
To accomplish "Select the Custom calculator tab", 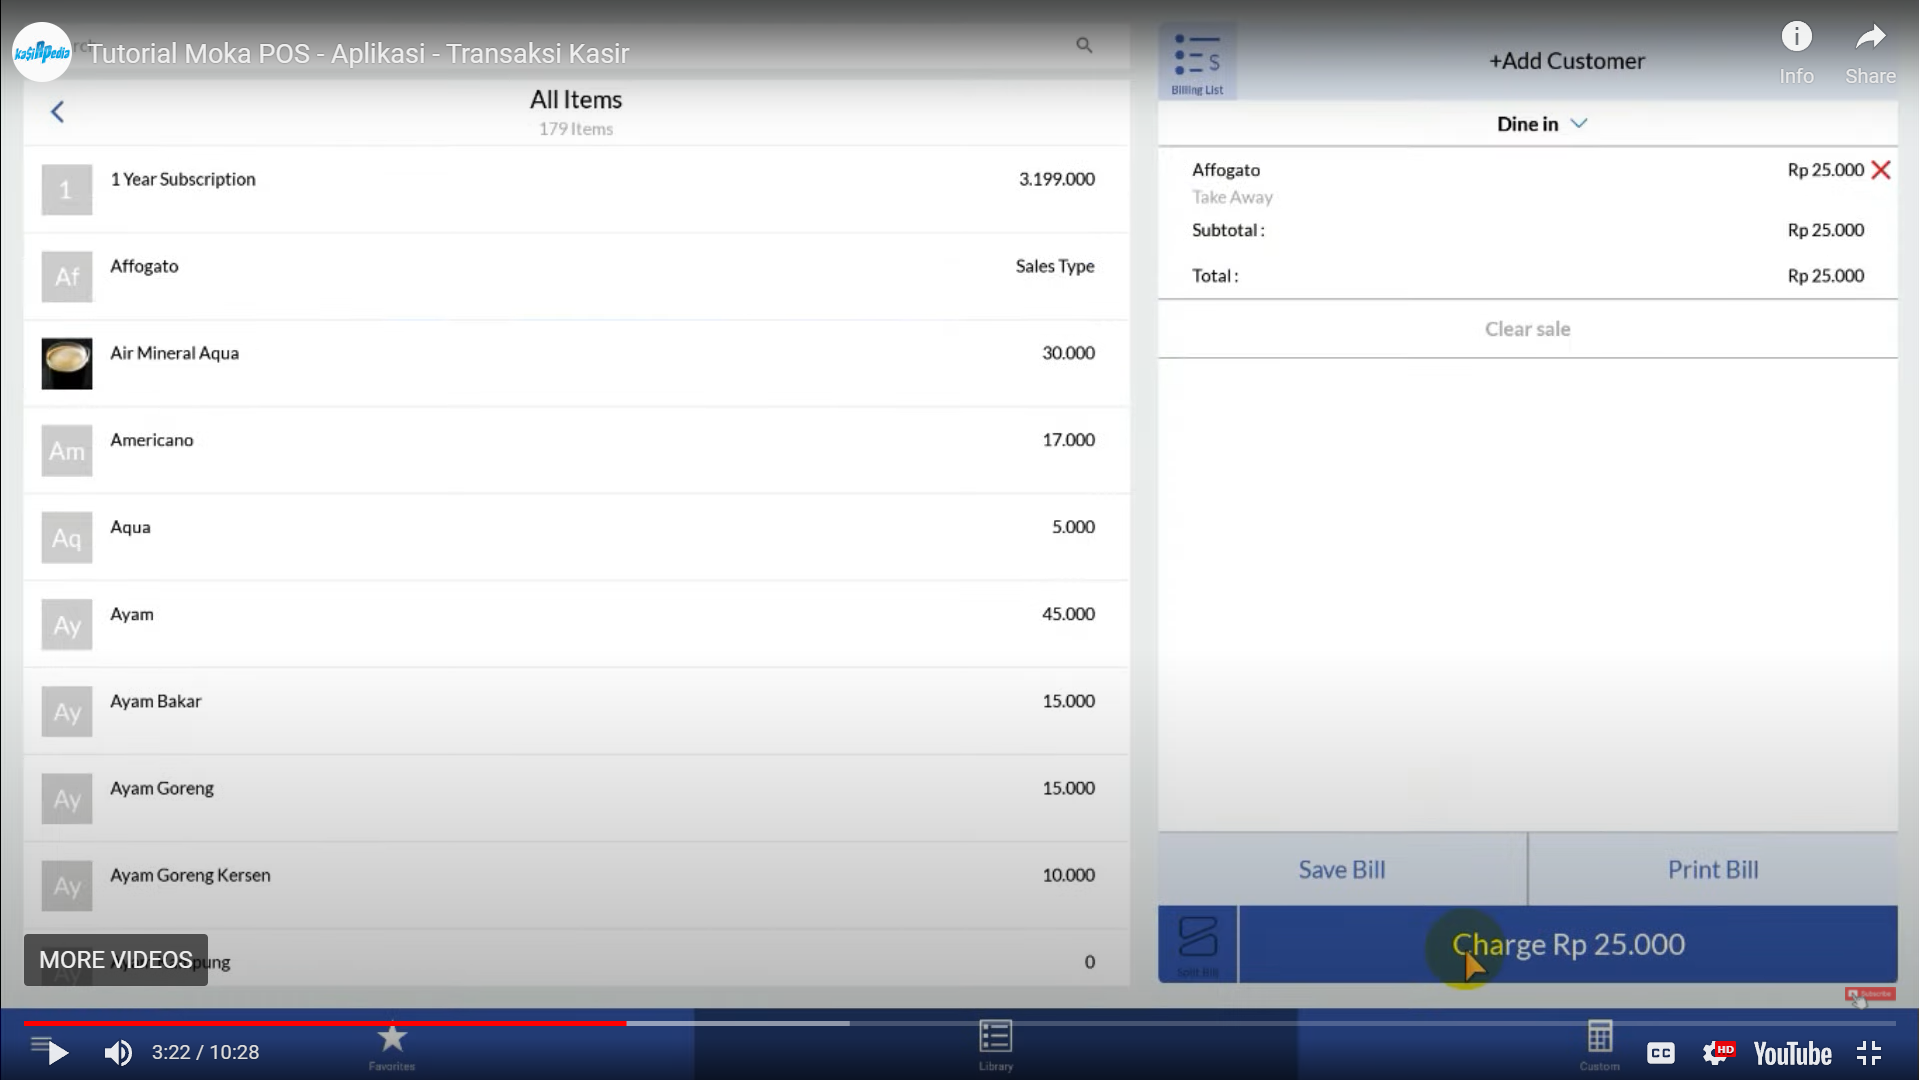I will point(1599,1046).
